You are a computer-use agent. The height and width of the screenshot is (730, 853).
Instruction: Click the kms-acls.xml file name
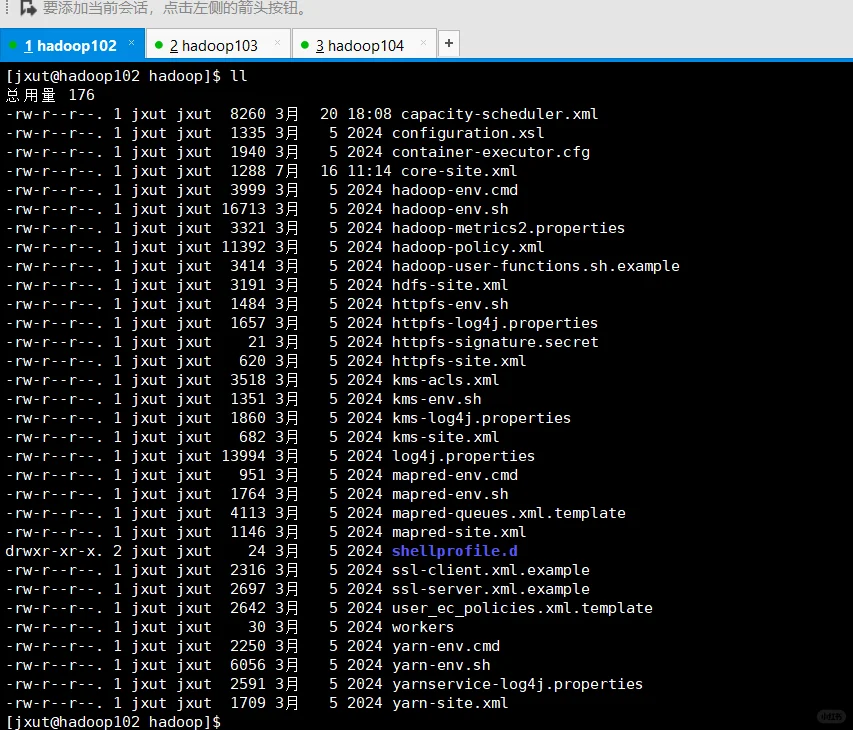click(x=446, y=380)
